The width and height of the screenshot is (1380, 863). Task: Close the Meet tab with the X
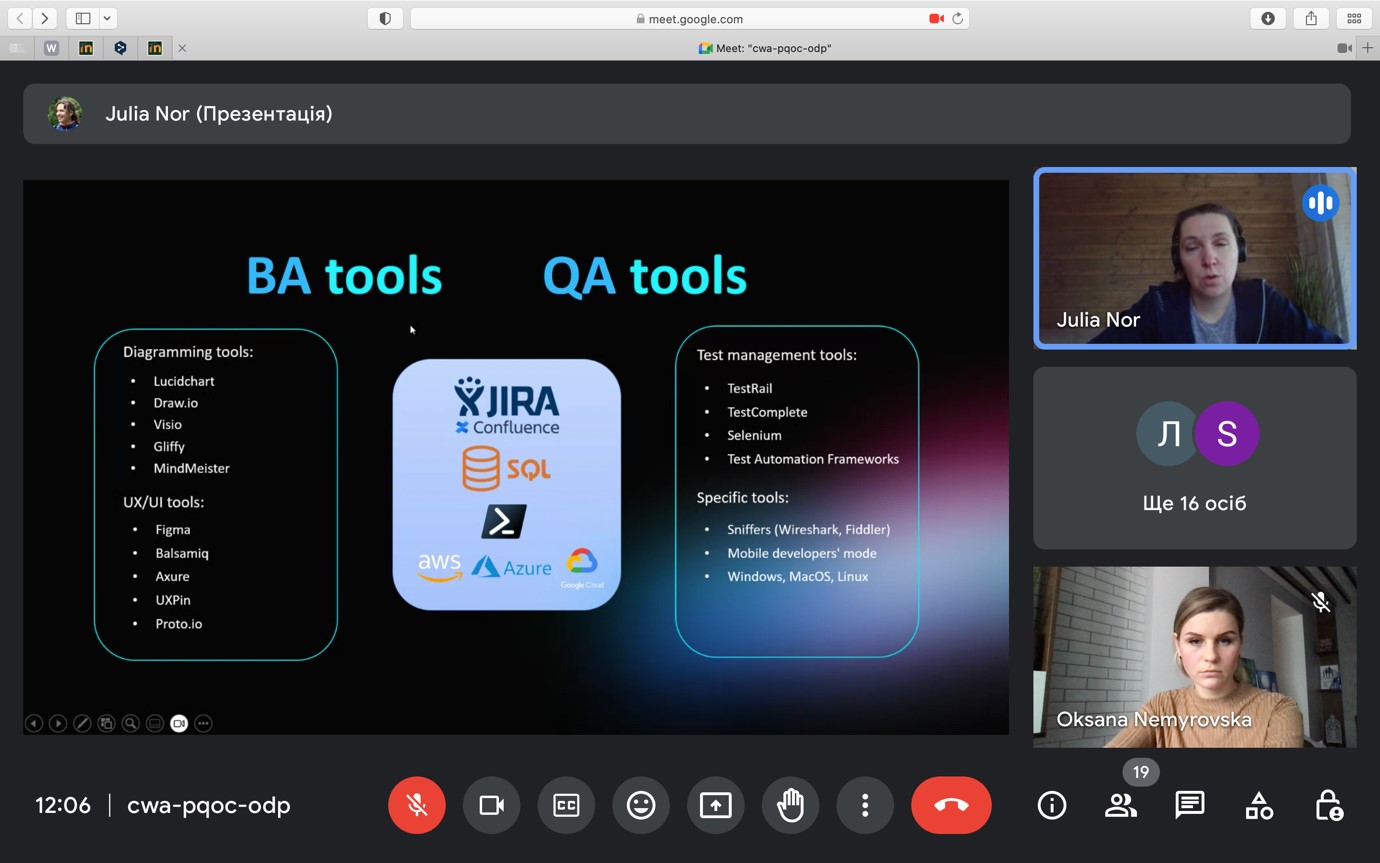182,48
